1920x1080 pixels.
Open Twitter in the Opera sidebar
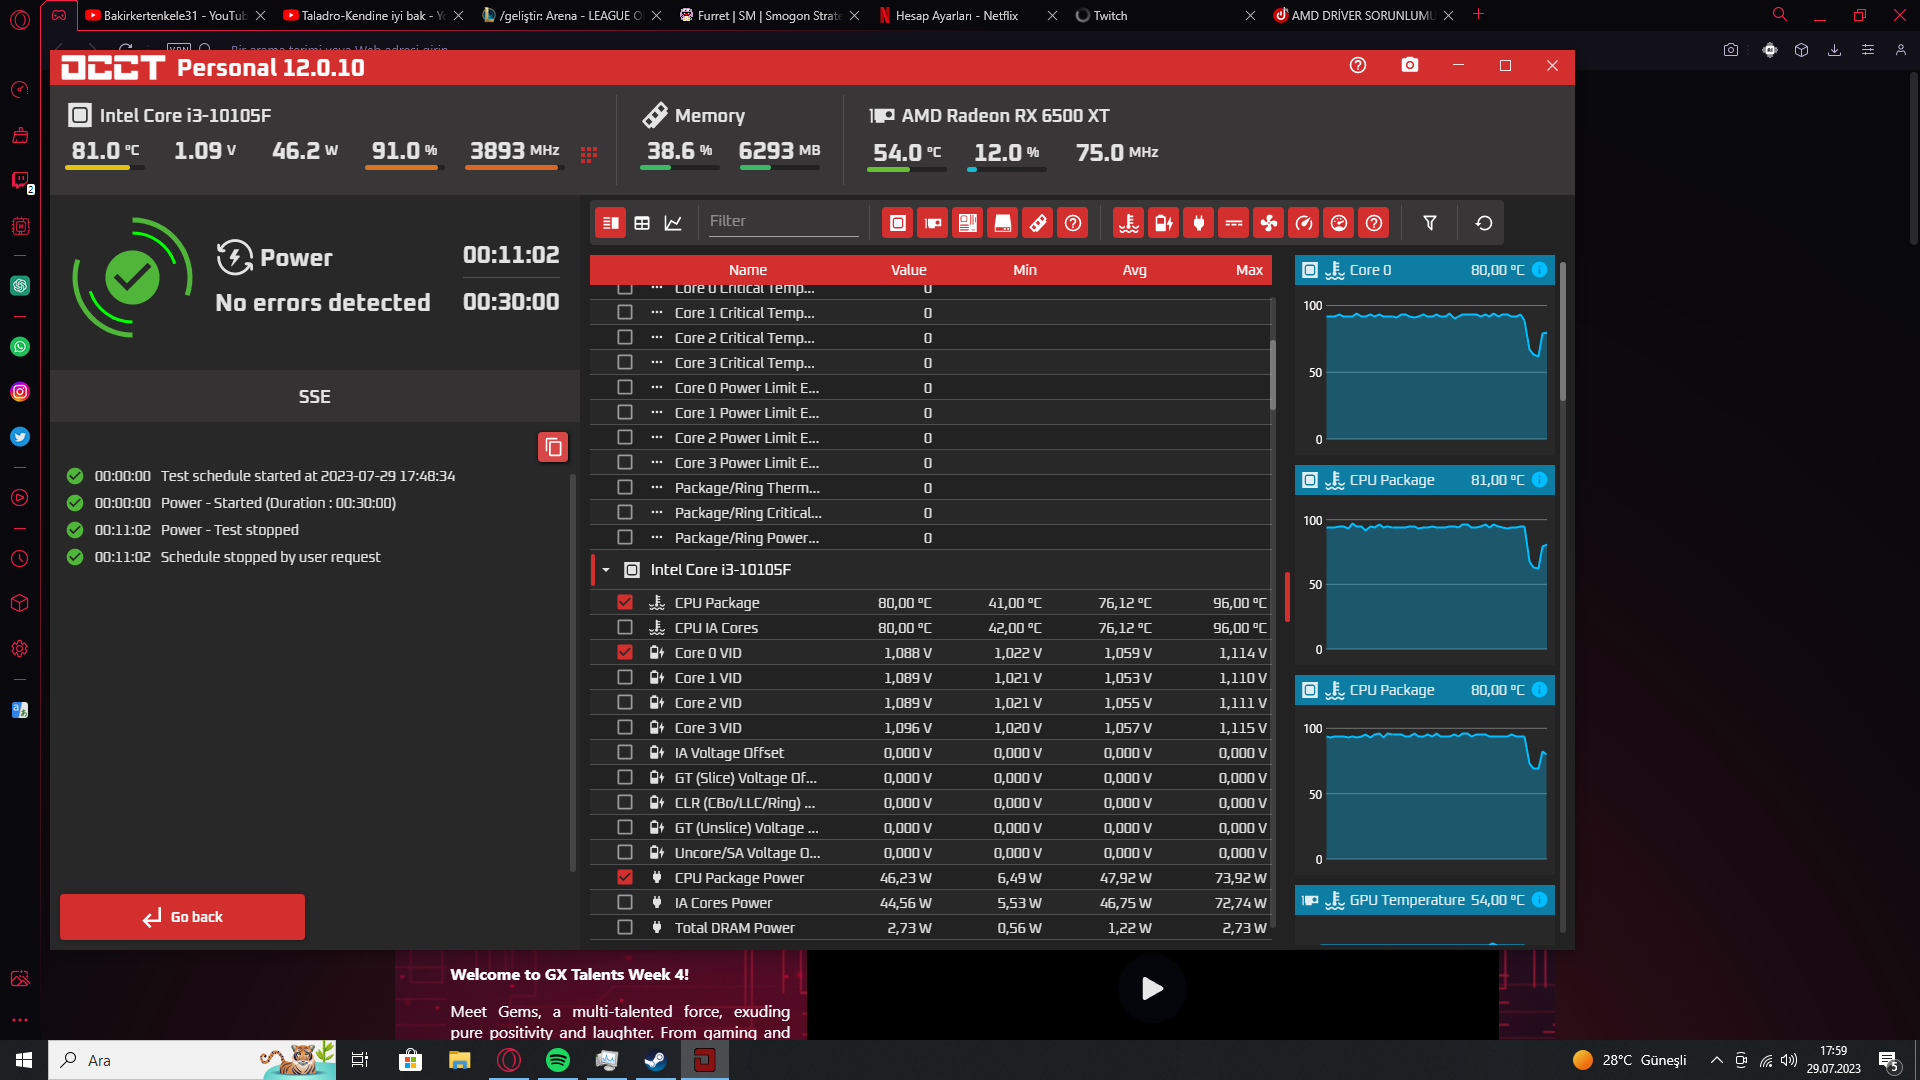[20, 437]
